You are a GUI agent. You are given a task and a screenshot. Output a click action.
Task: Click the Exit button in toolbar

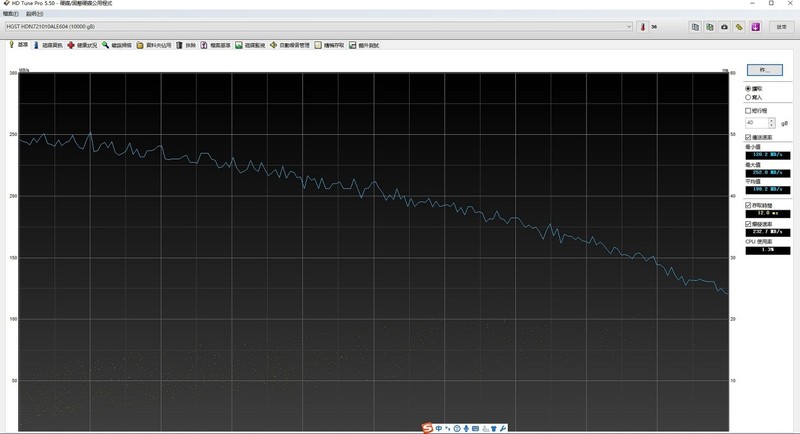click(782, 27)
